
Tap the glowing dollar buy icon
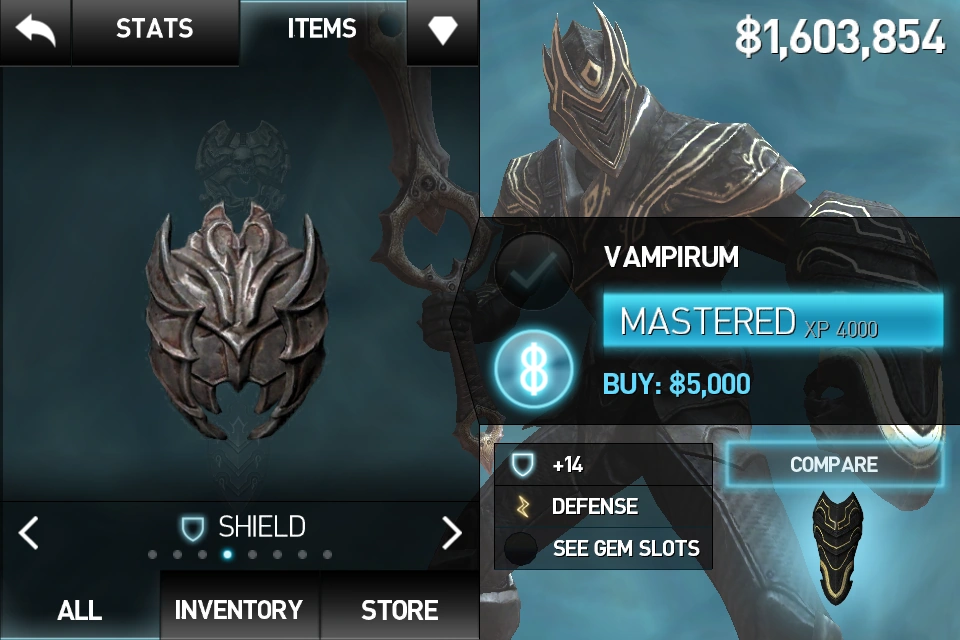tap(533, 369)
